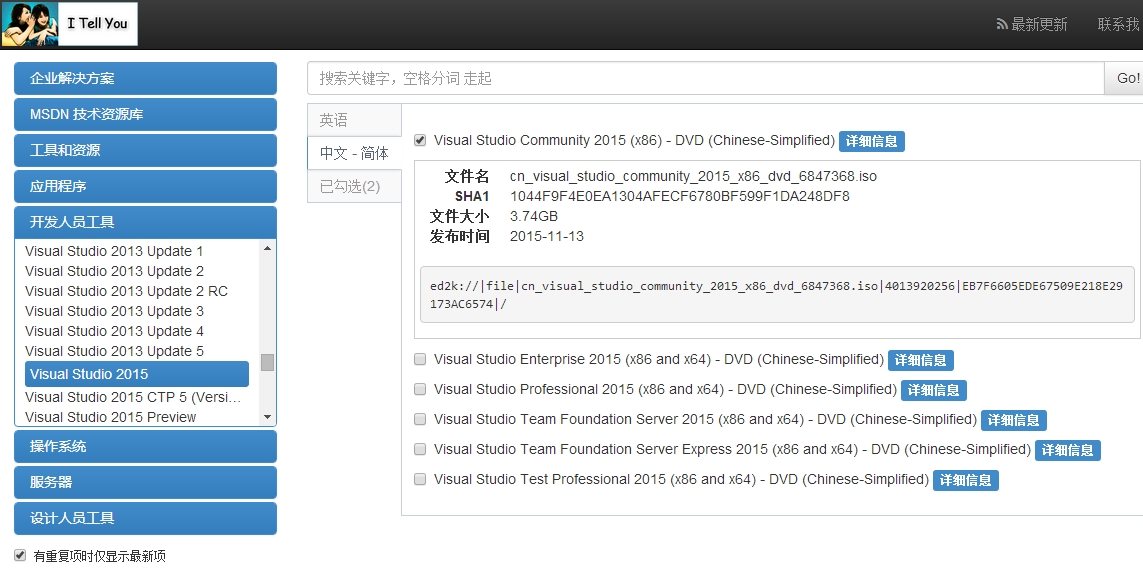Select Visual Studio 2013 Update 2 RC
Image resolution: width=1143 pixels, height=569 pixels.
(x=126, y=291)
